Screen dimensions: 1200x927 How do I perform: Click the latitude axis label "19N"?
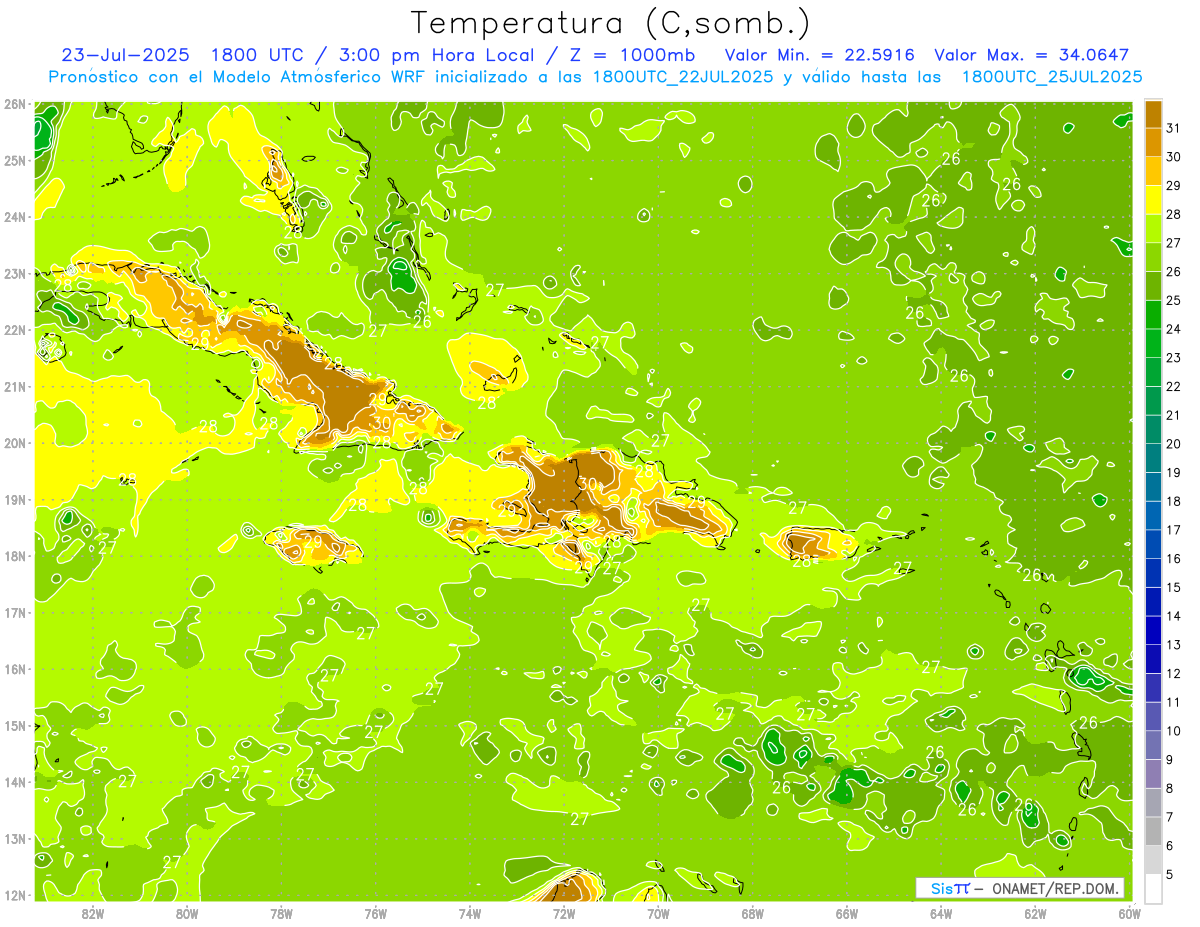pos(15,499)
